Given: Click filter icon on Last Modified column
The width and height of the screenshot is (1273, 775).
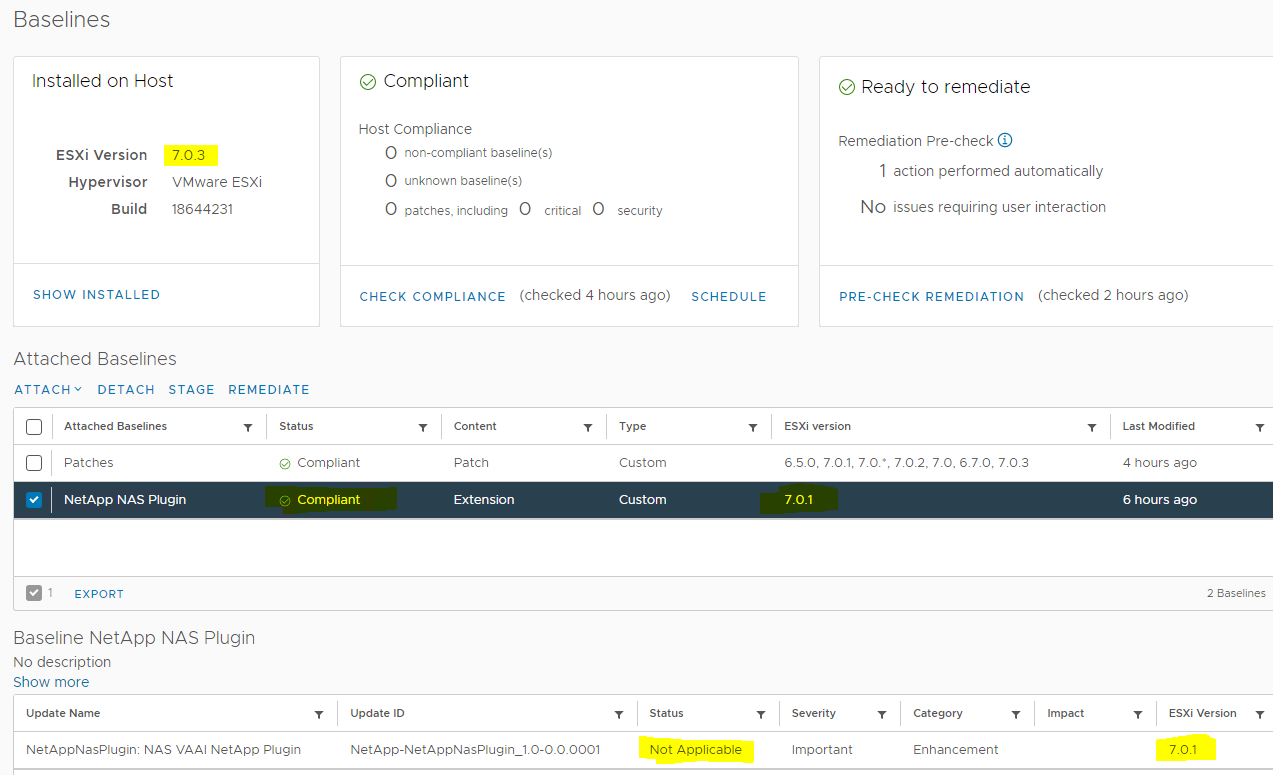Looking at the screenshot, I should coord(1259,427).
